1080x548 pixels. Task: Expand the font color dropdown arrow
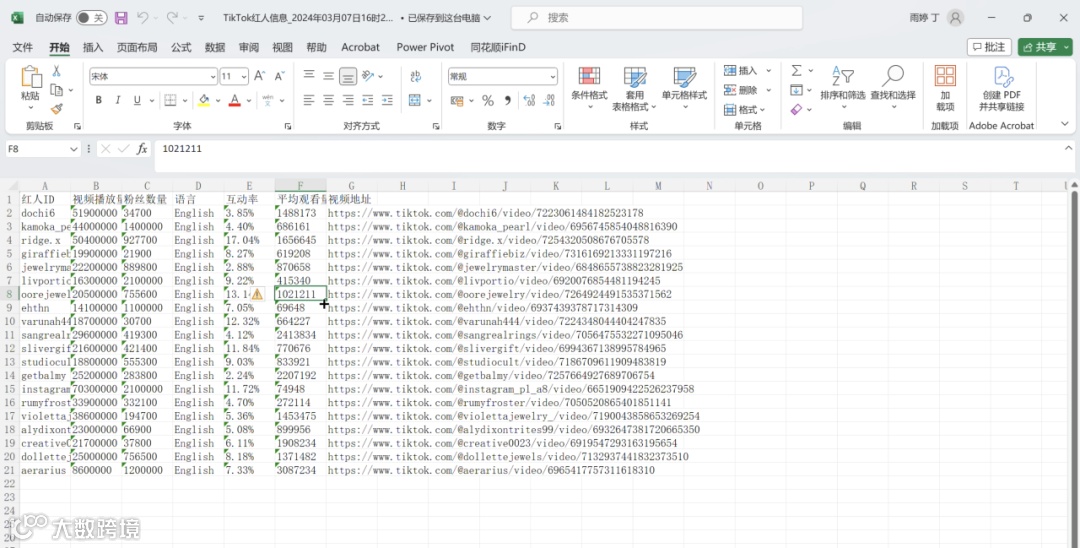point(249,101)
